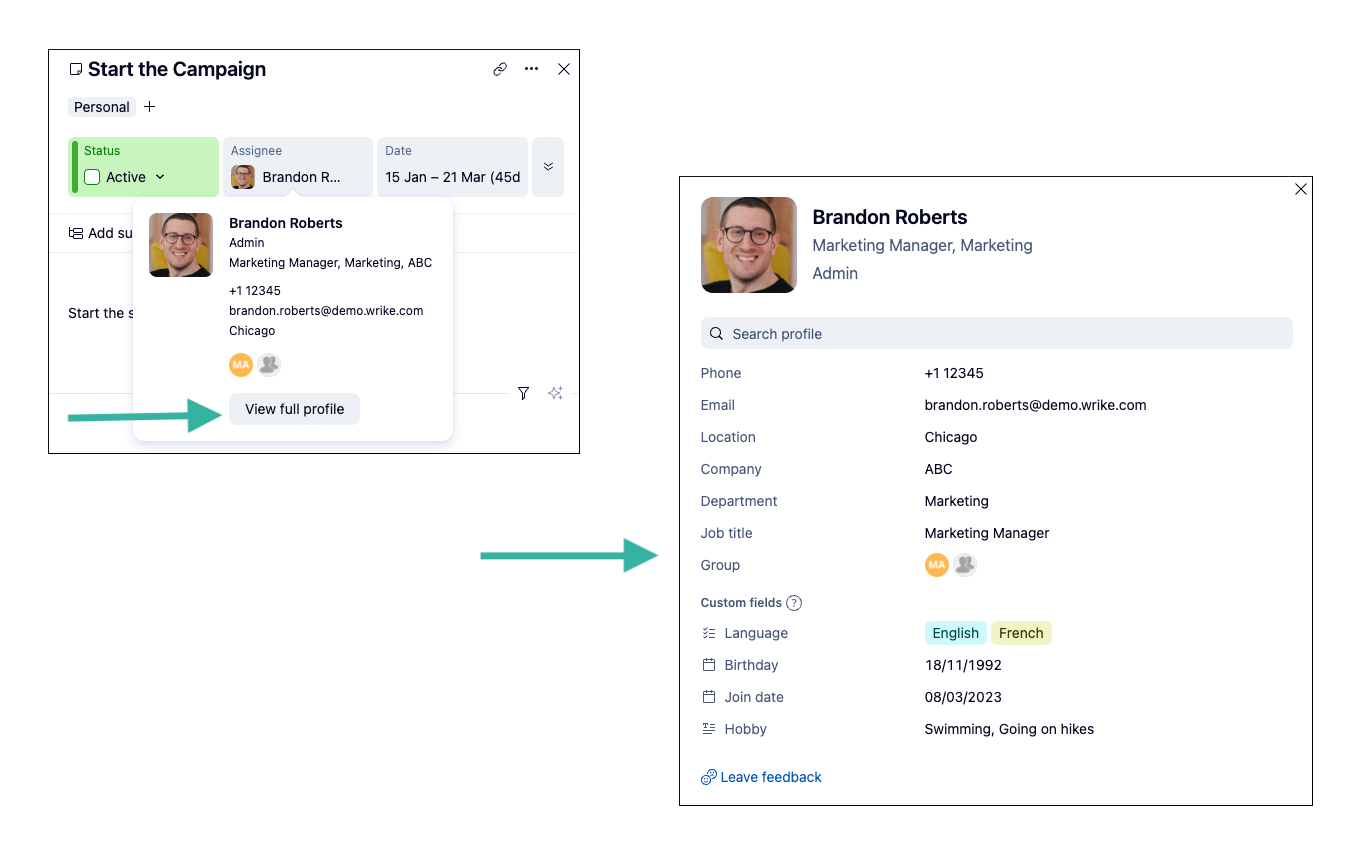1357x868 pixels.
Task: Click the Marketing department value
Action: point(957,501)
